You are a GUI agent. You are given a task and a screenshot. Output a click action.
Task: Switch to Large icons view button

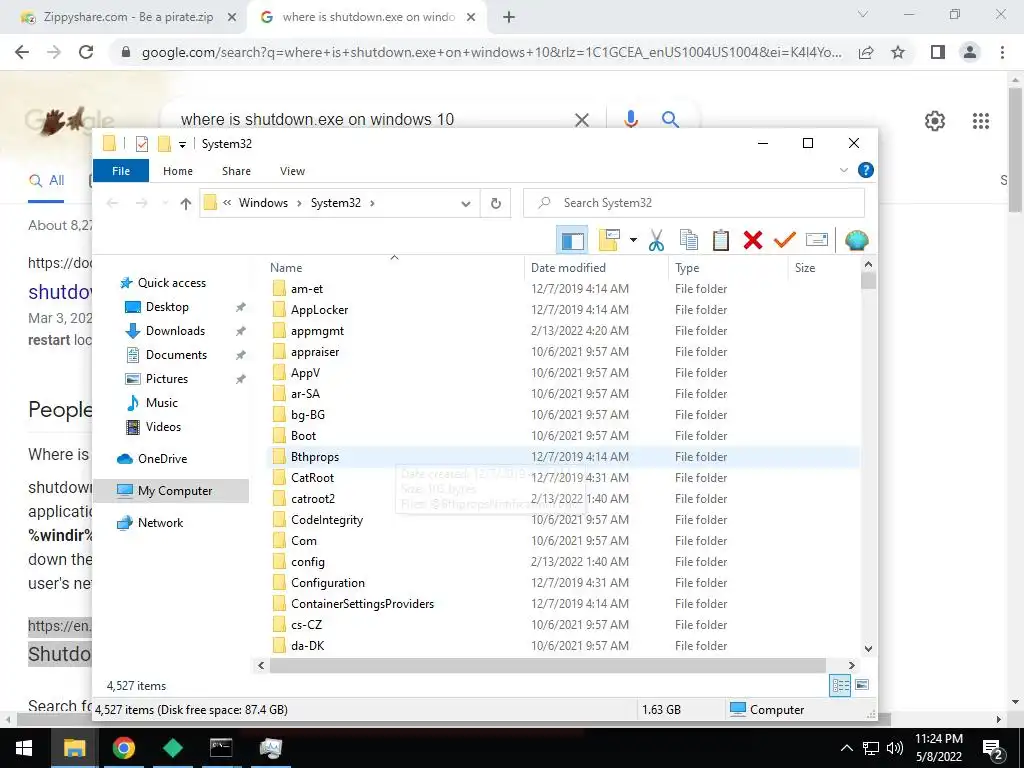(862, 685)
